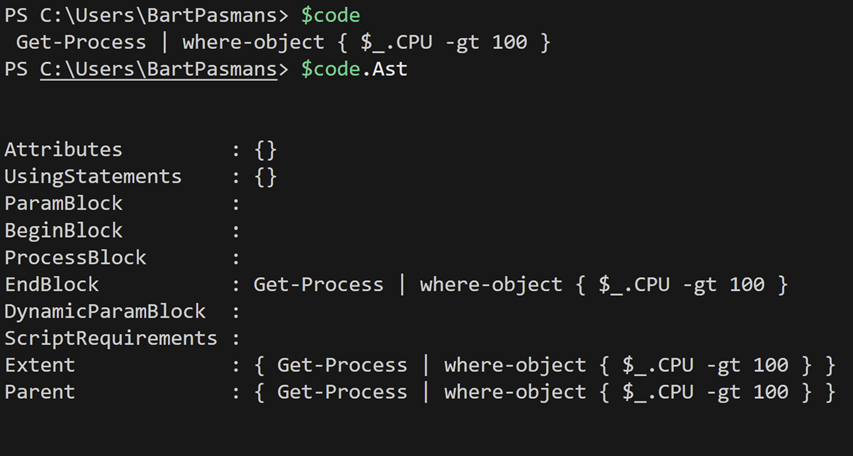The height and width of the screenshot is (456, 853).
Task: Click the empty braces value beside Attributes
Action: tap(265, 150)
